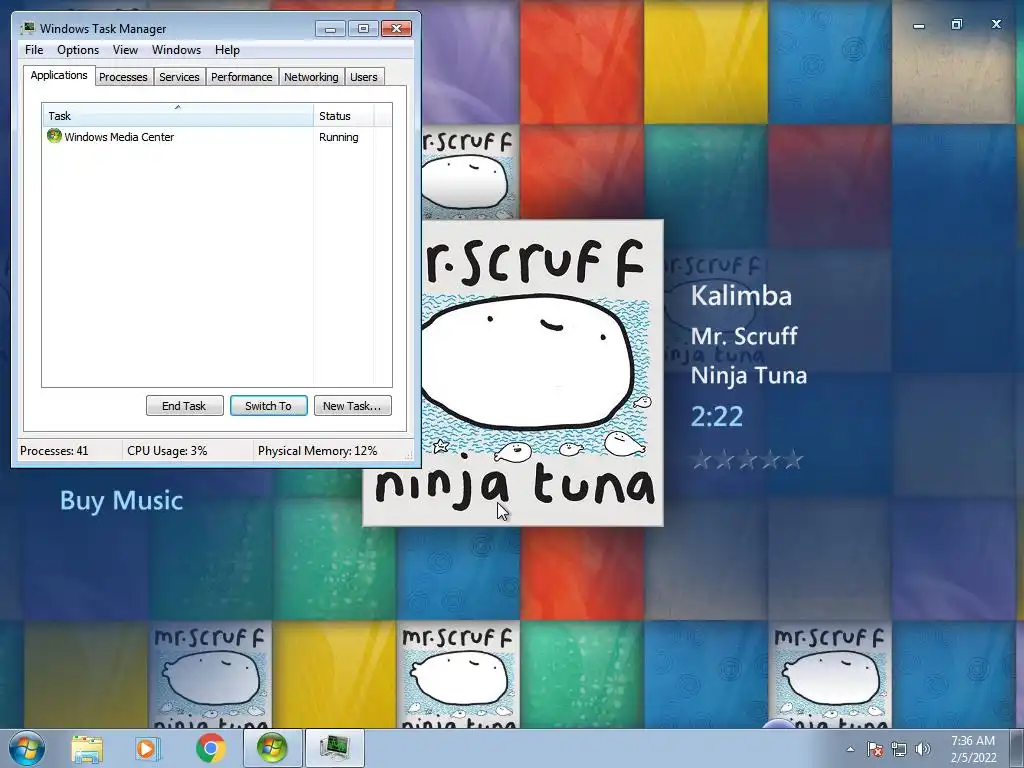Image resolution: width=1024 pixels, height=768 pixels.
Task: Select Windows Media Center icon in task list
Action: [54, 136]
